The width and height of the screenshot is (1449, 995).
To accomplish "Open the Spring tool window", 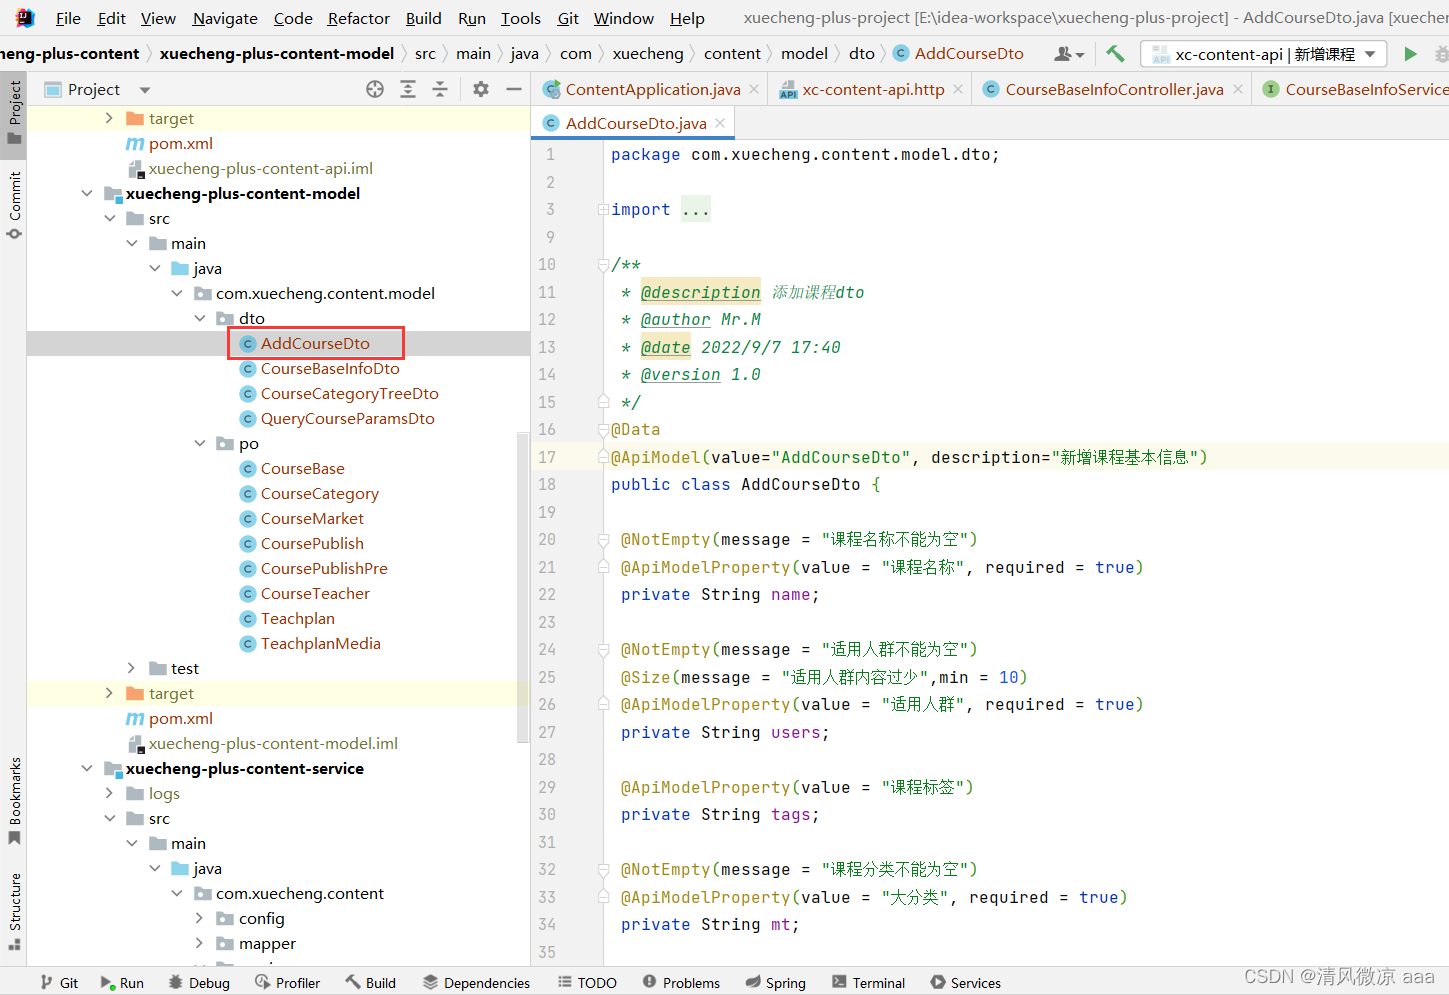I will pyautogui.click(x=775, y=983).
